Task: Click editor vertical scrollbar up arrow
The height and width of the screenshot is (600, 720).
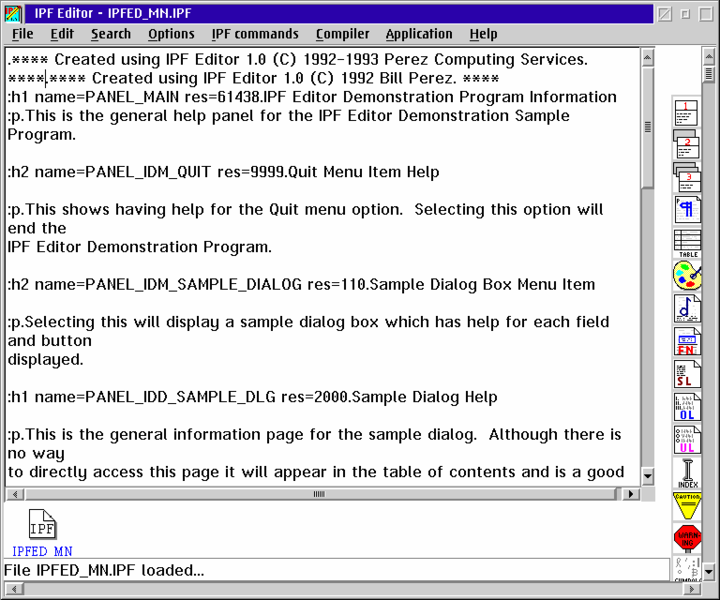Action: tap(647, 58)
